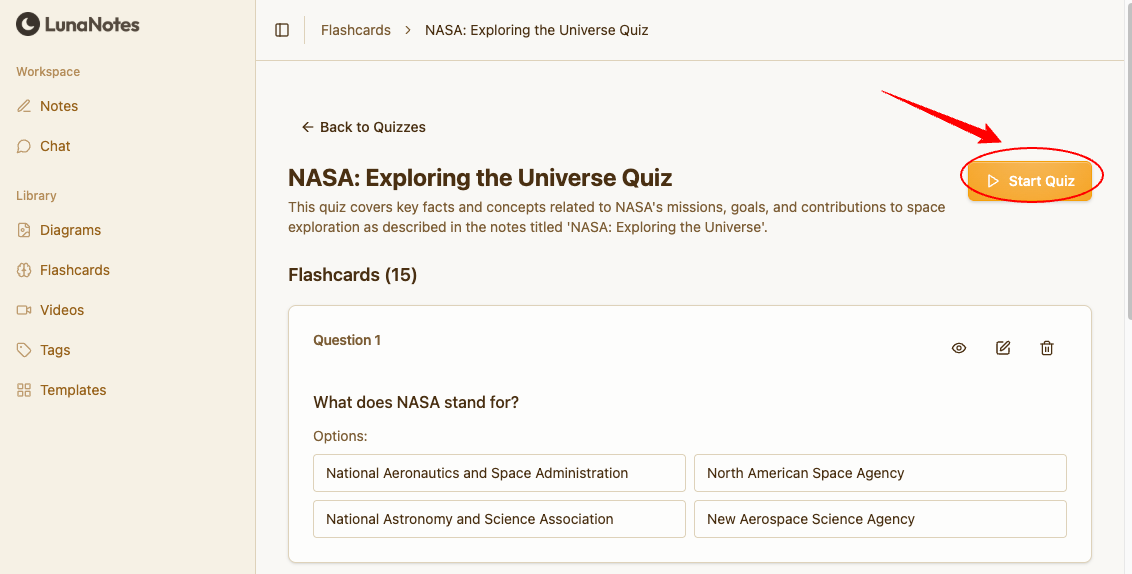Select option National Aeronautics and Space Administration
The height and width of the screenshot is (574, 1132).
499,473
